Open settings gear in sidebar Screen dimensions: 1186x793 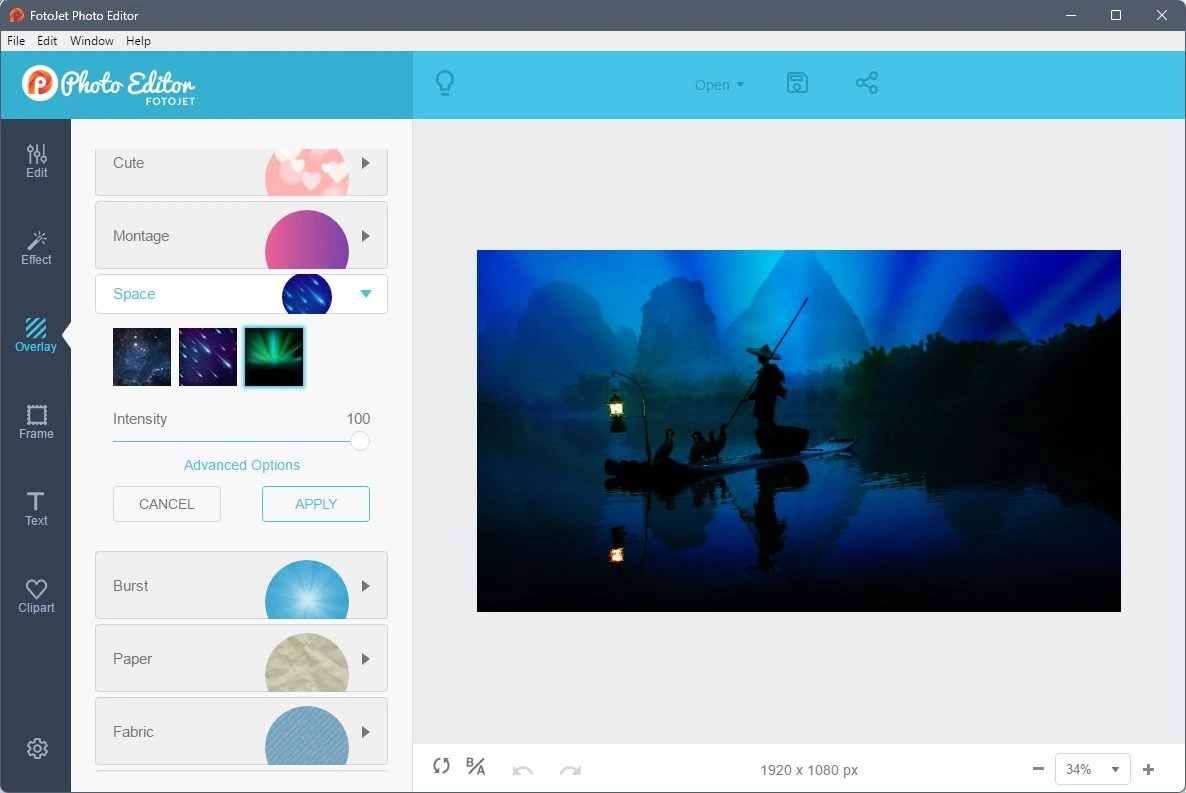37,748
